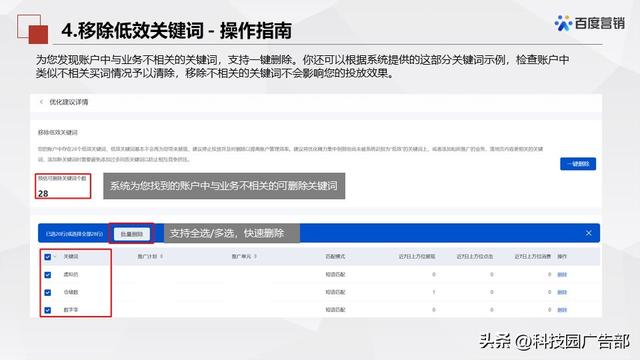Viewport: 640px width, 360px height.
Task: Click the sort icon beside 推广计划
Action: pos(162,257)
